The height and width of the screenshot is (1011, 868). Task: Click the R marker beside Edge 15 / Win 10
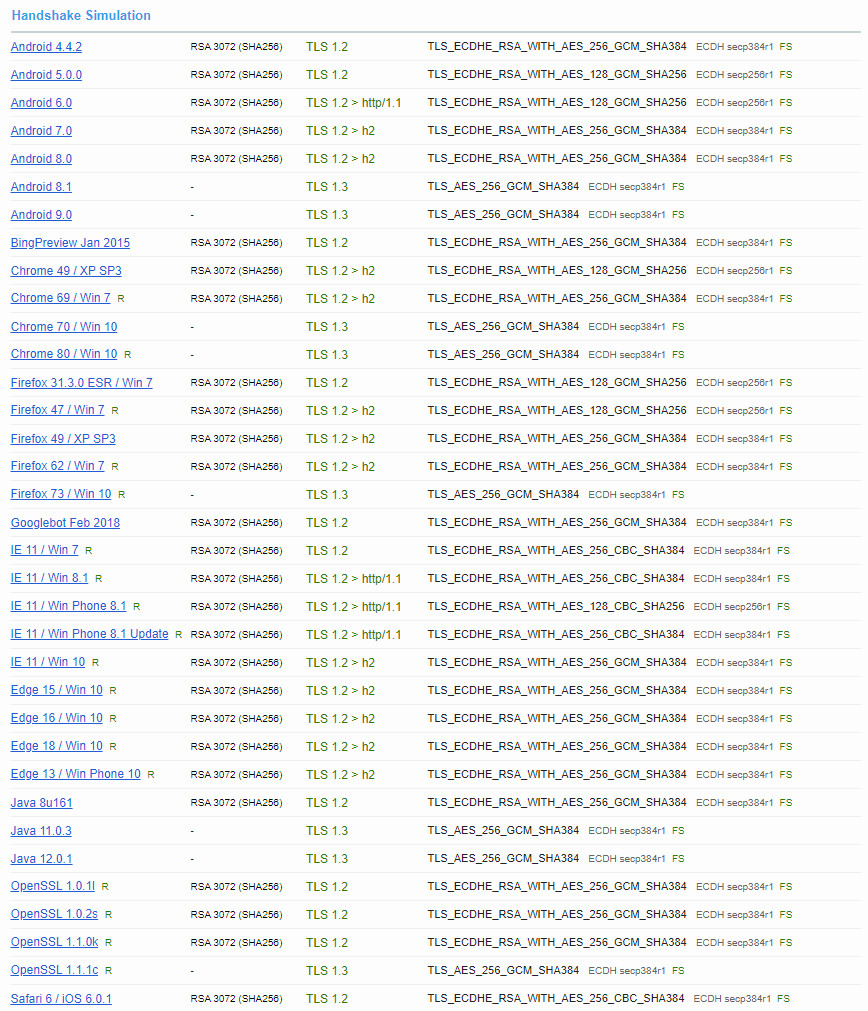113,691
